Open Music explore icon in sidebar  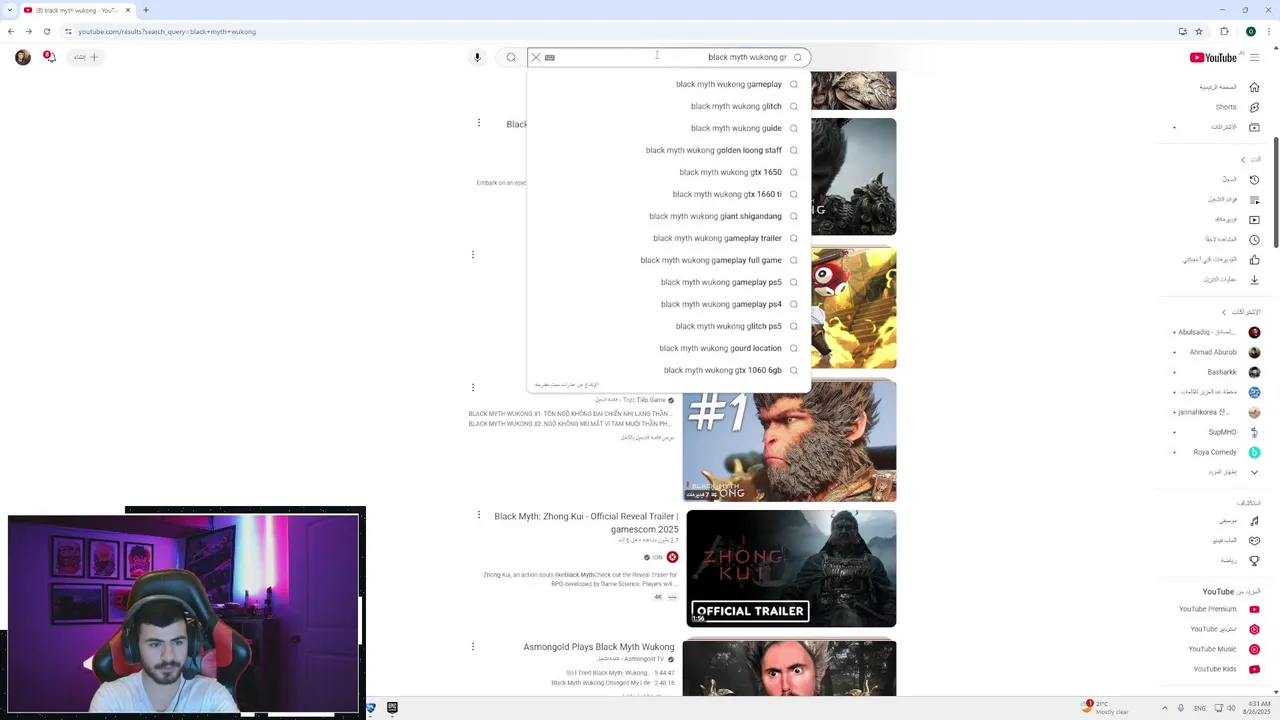[1254, 521]
